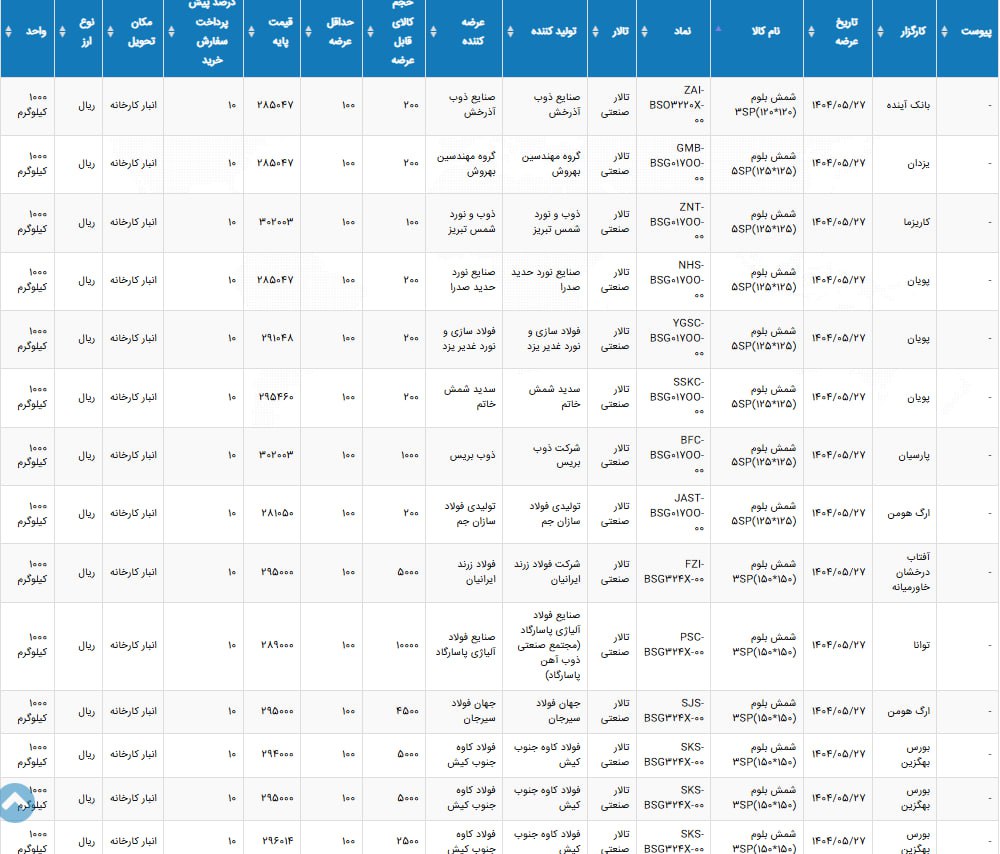Click the sort icon beside واحد header
This screenshot has height=854, width=1000.
pos(8,31)
